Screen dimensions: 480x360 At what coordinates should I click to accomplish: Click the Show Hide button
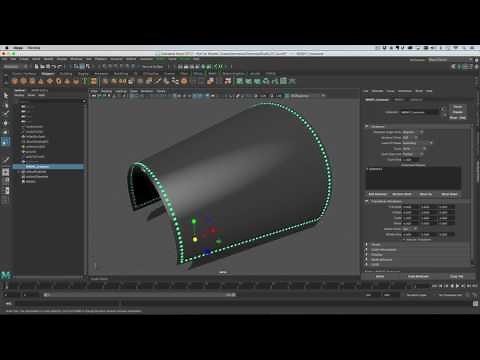coord(458,118)
